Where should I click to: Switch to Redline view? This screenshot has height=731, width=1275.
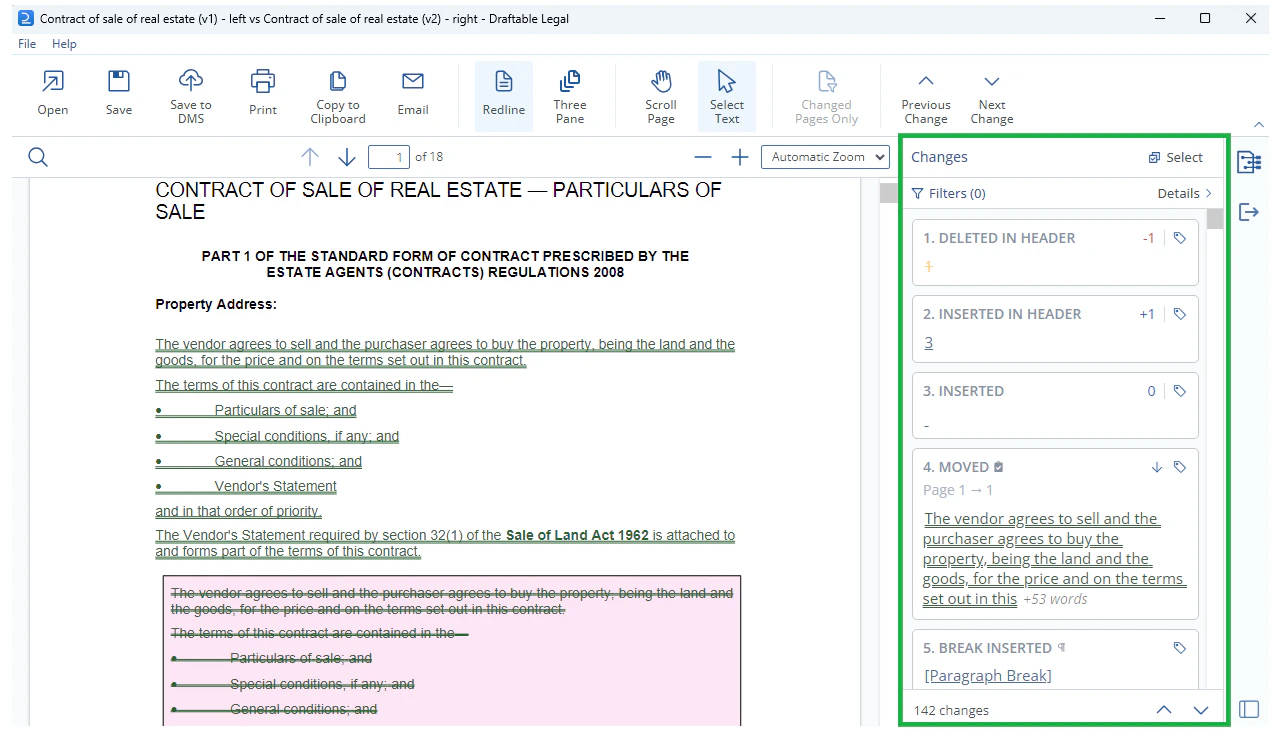[504, 96]
